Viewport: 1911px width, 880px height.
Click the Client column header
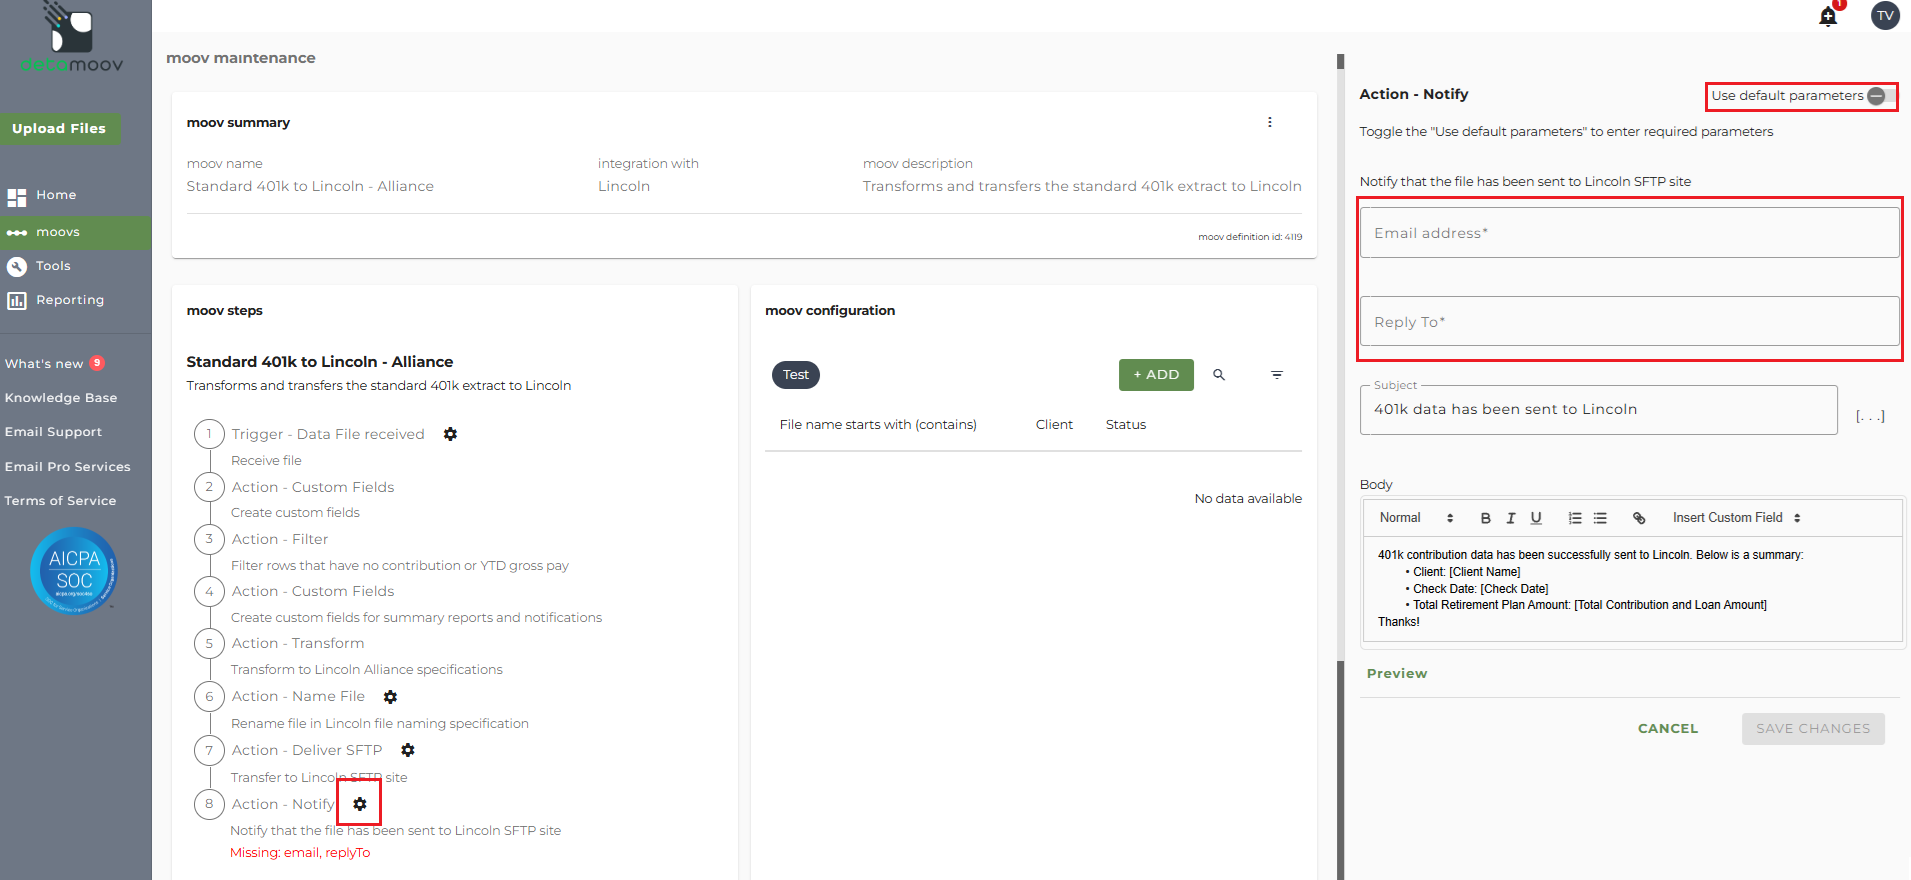pyautogui.click(x=1054, y=425)
